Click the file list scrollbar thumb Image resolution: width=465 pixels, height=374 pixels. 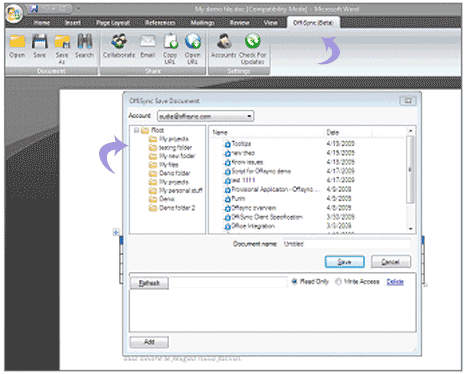(411, 169)
